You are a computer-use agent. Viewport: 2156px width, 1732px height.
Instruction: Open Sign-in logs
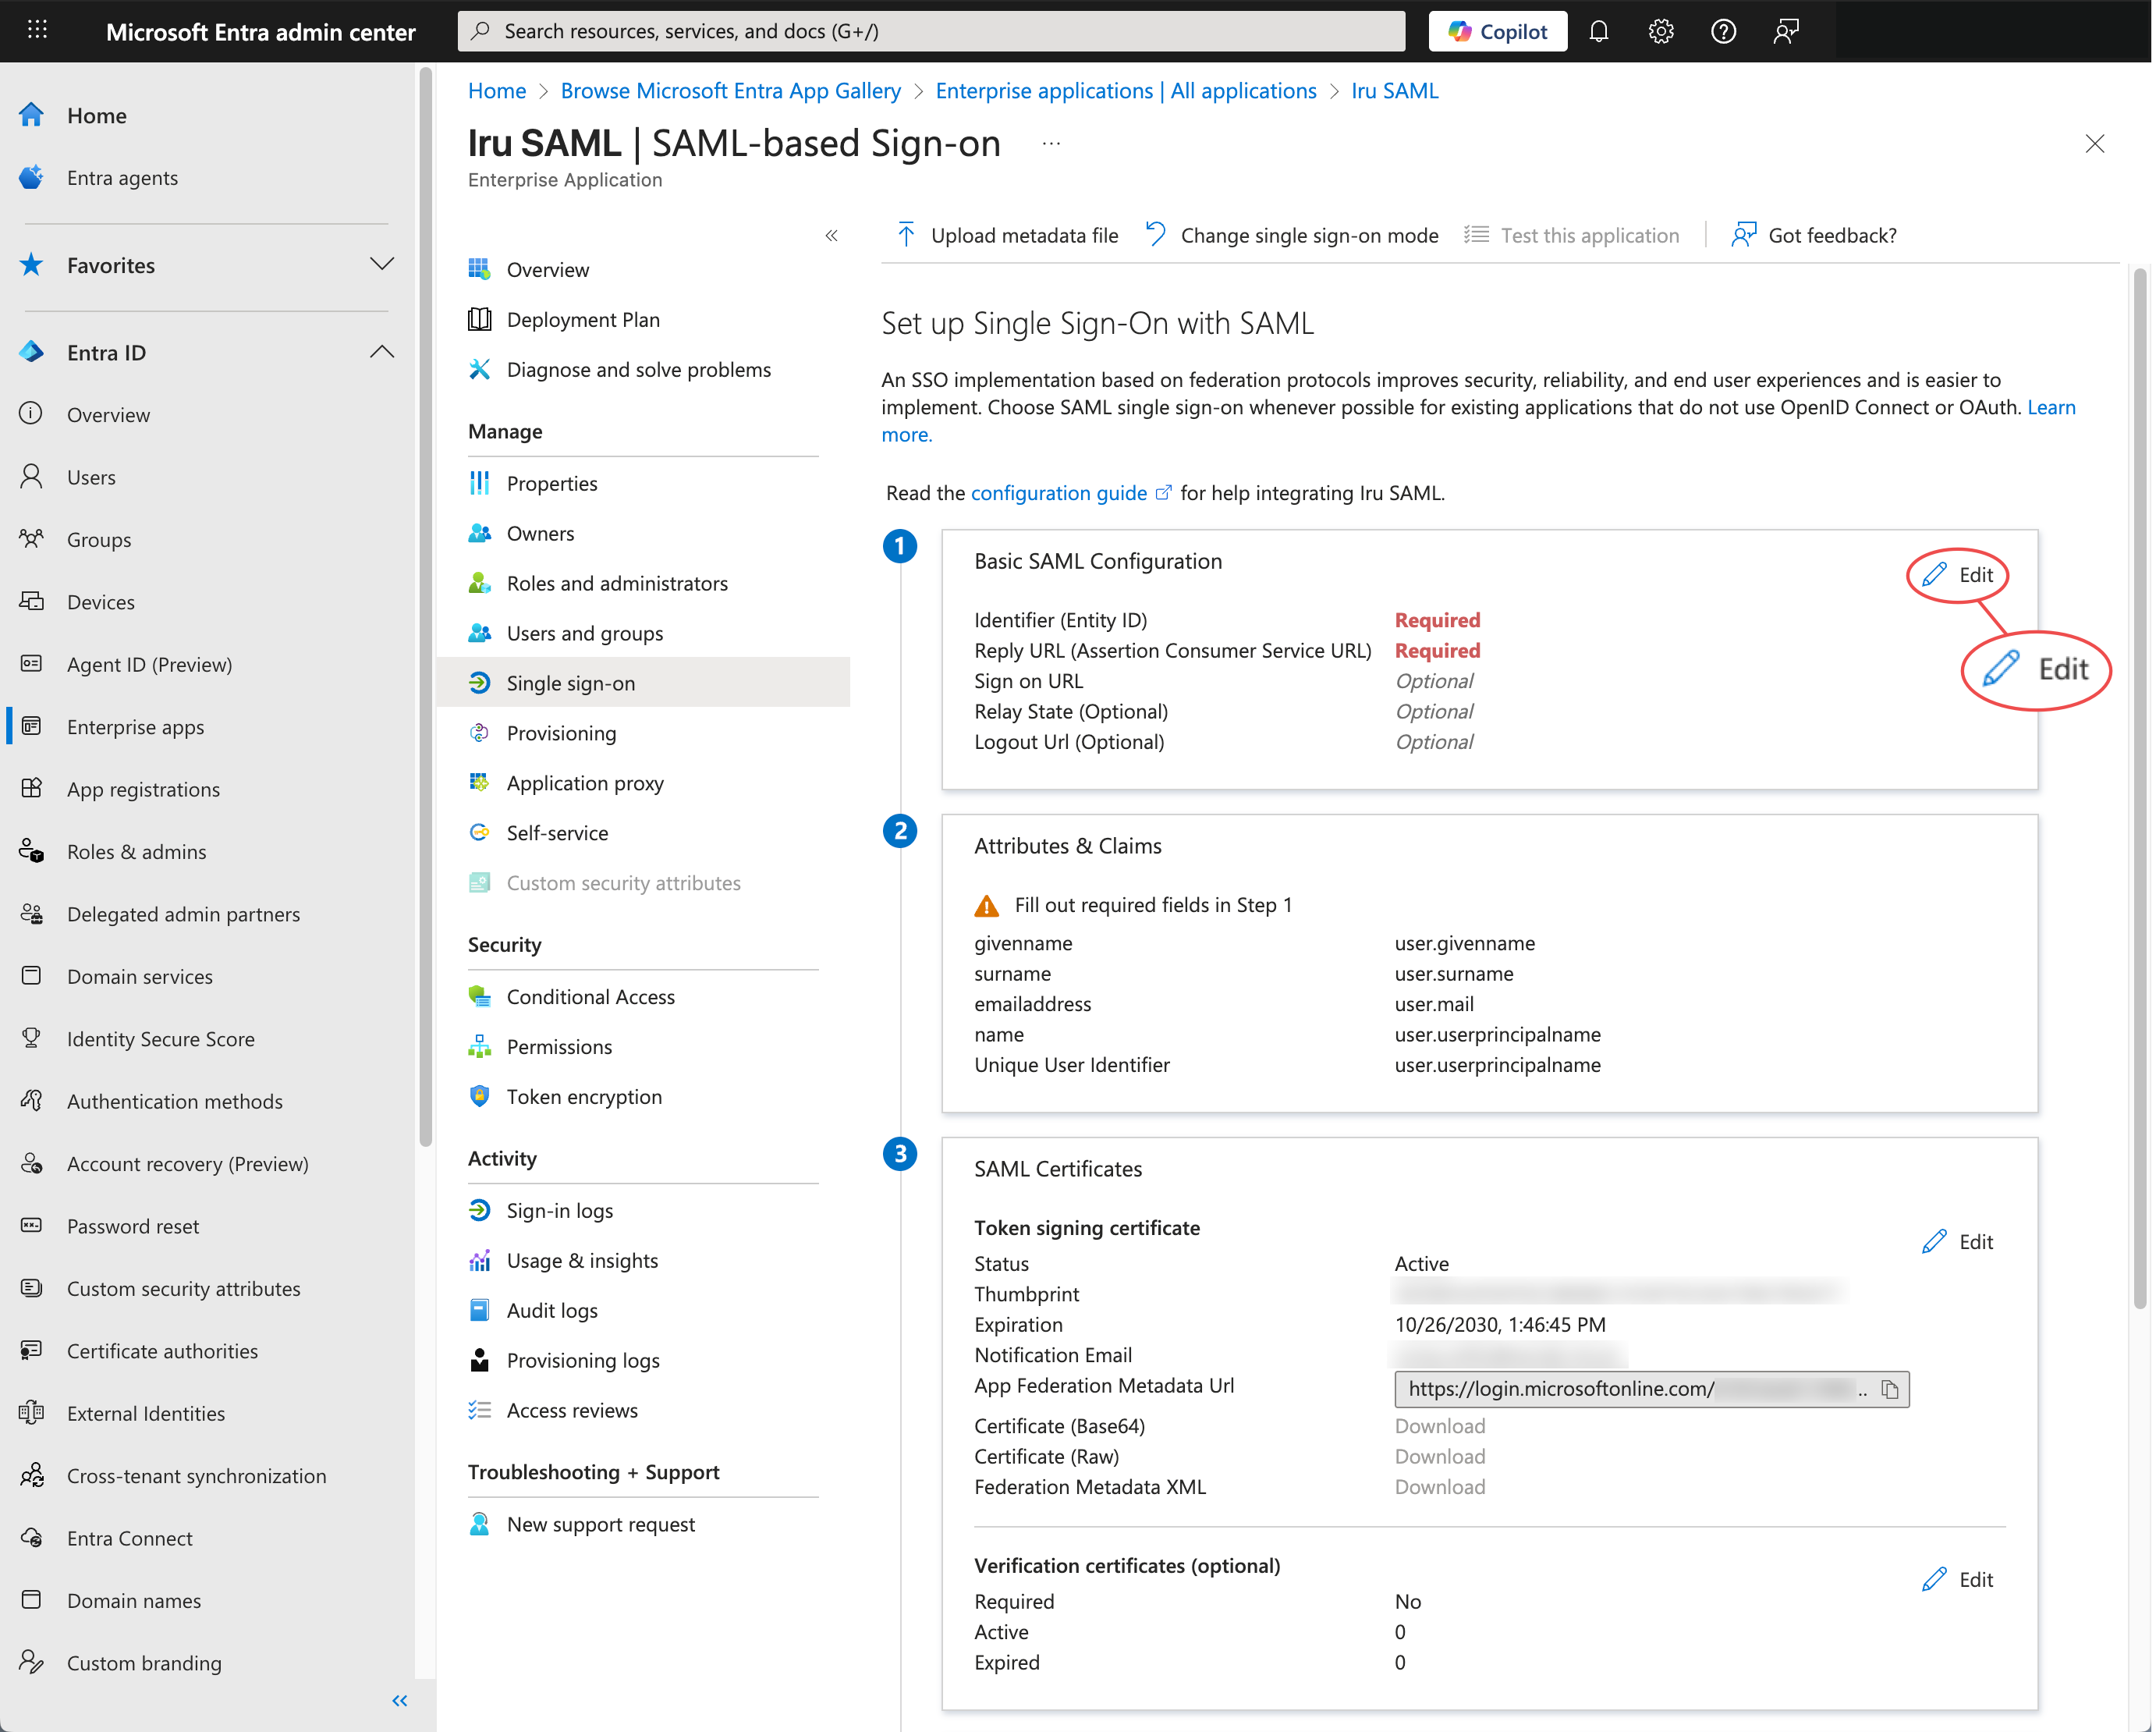tap(559, 1211)
